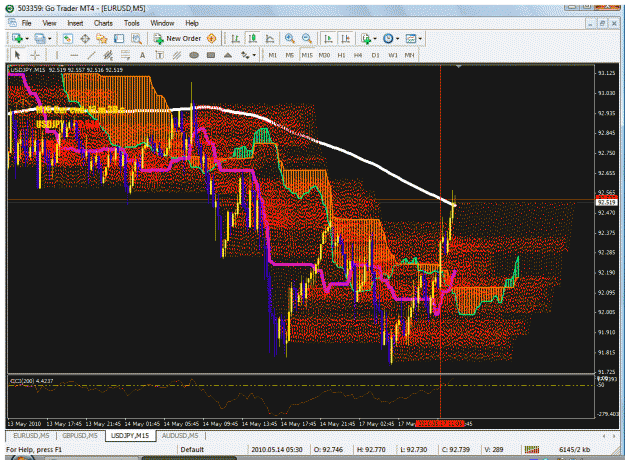Zoom in on the chart
The image size is (625, 460).
click(x=290, y=39)
